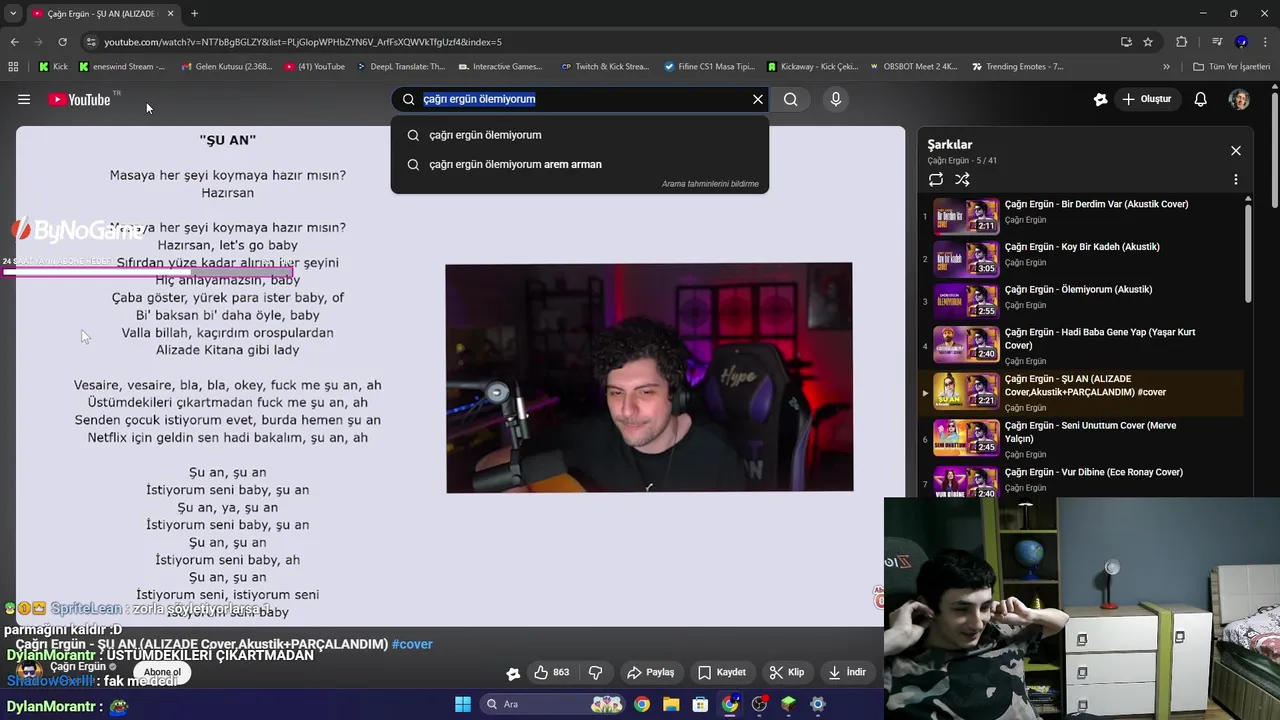Close the Çağrı Ergün YouTube tab
1280x720 pixels.
point(170,14)
